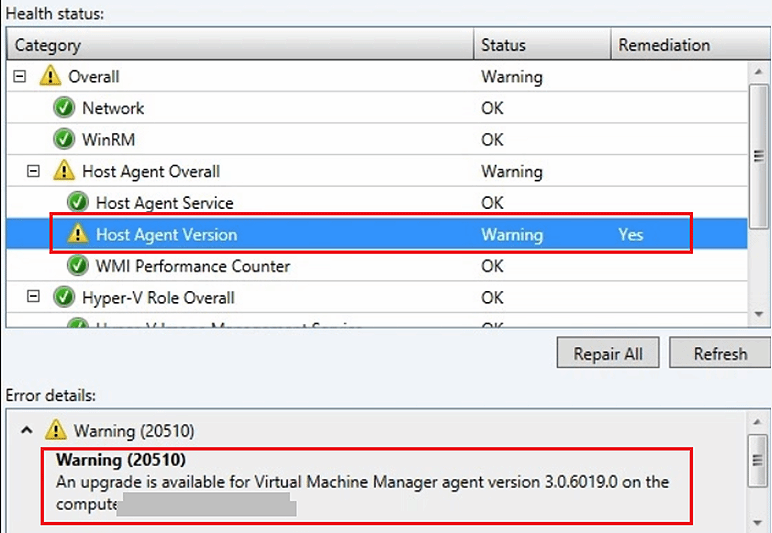Sort by the Category column header
The image size is (772, 533).
pyautogui.click(x=240, y=45)
